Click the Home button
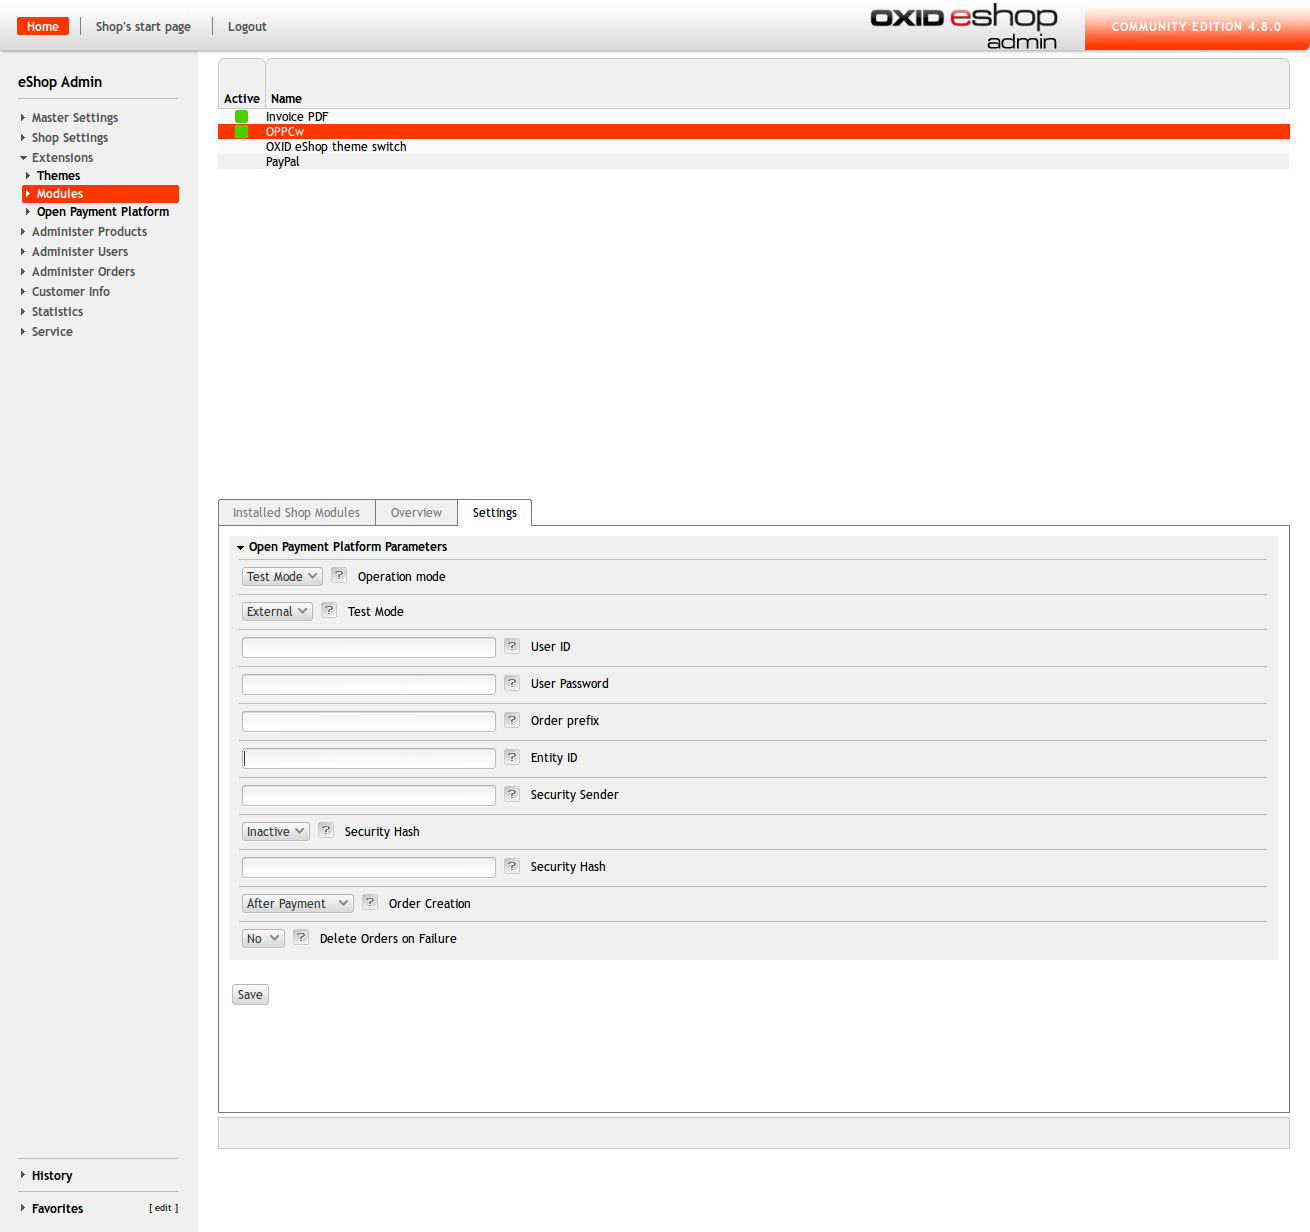Image resolution: width=1310 pixels, height=1232 pixels. pyautogui.click(x=43, y=27)
